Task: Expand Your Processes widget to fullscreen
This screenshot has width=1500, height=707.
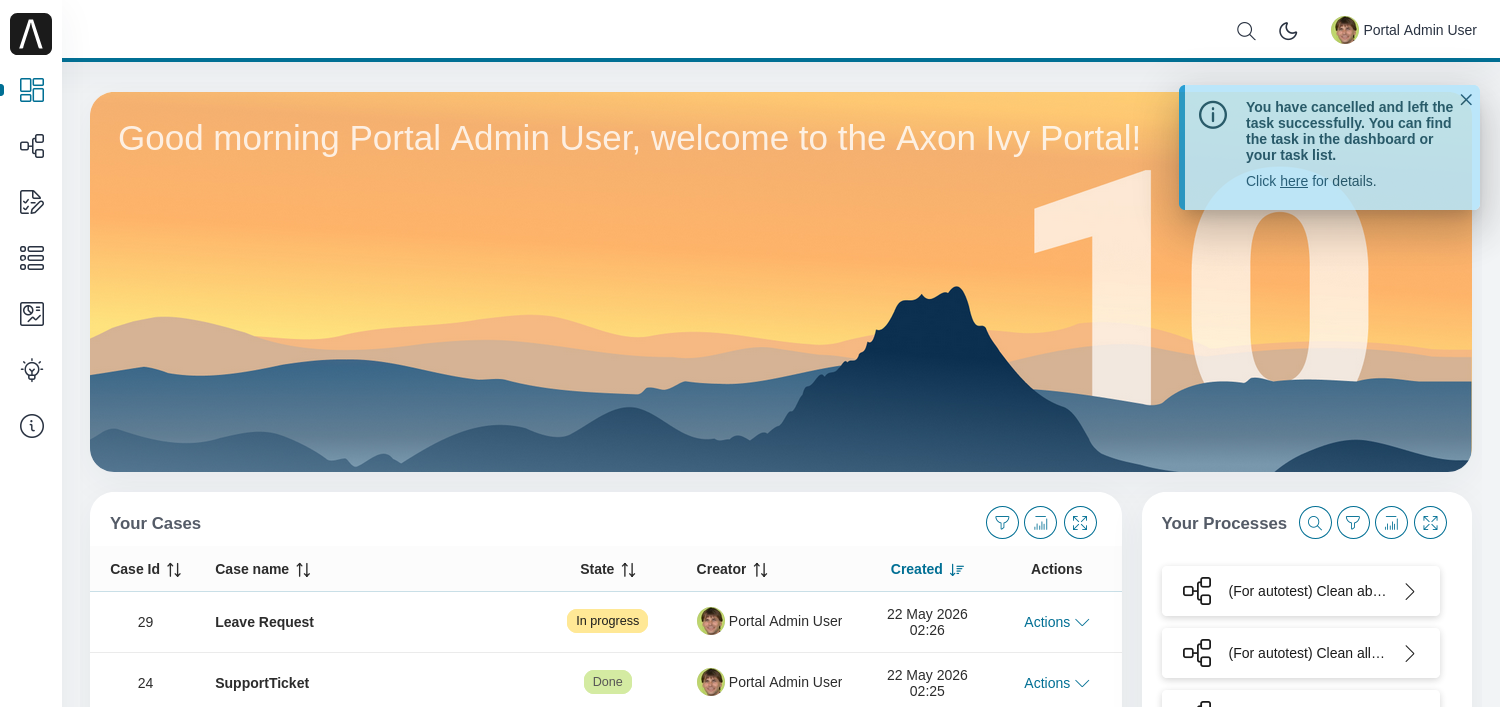Action: tap(1430, 522)
